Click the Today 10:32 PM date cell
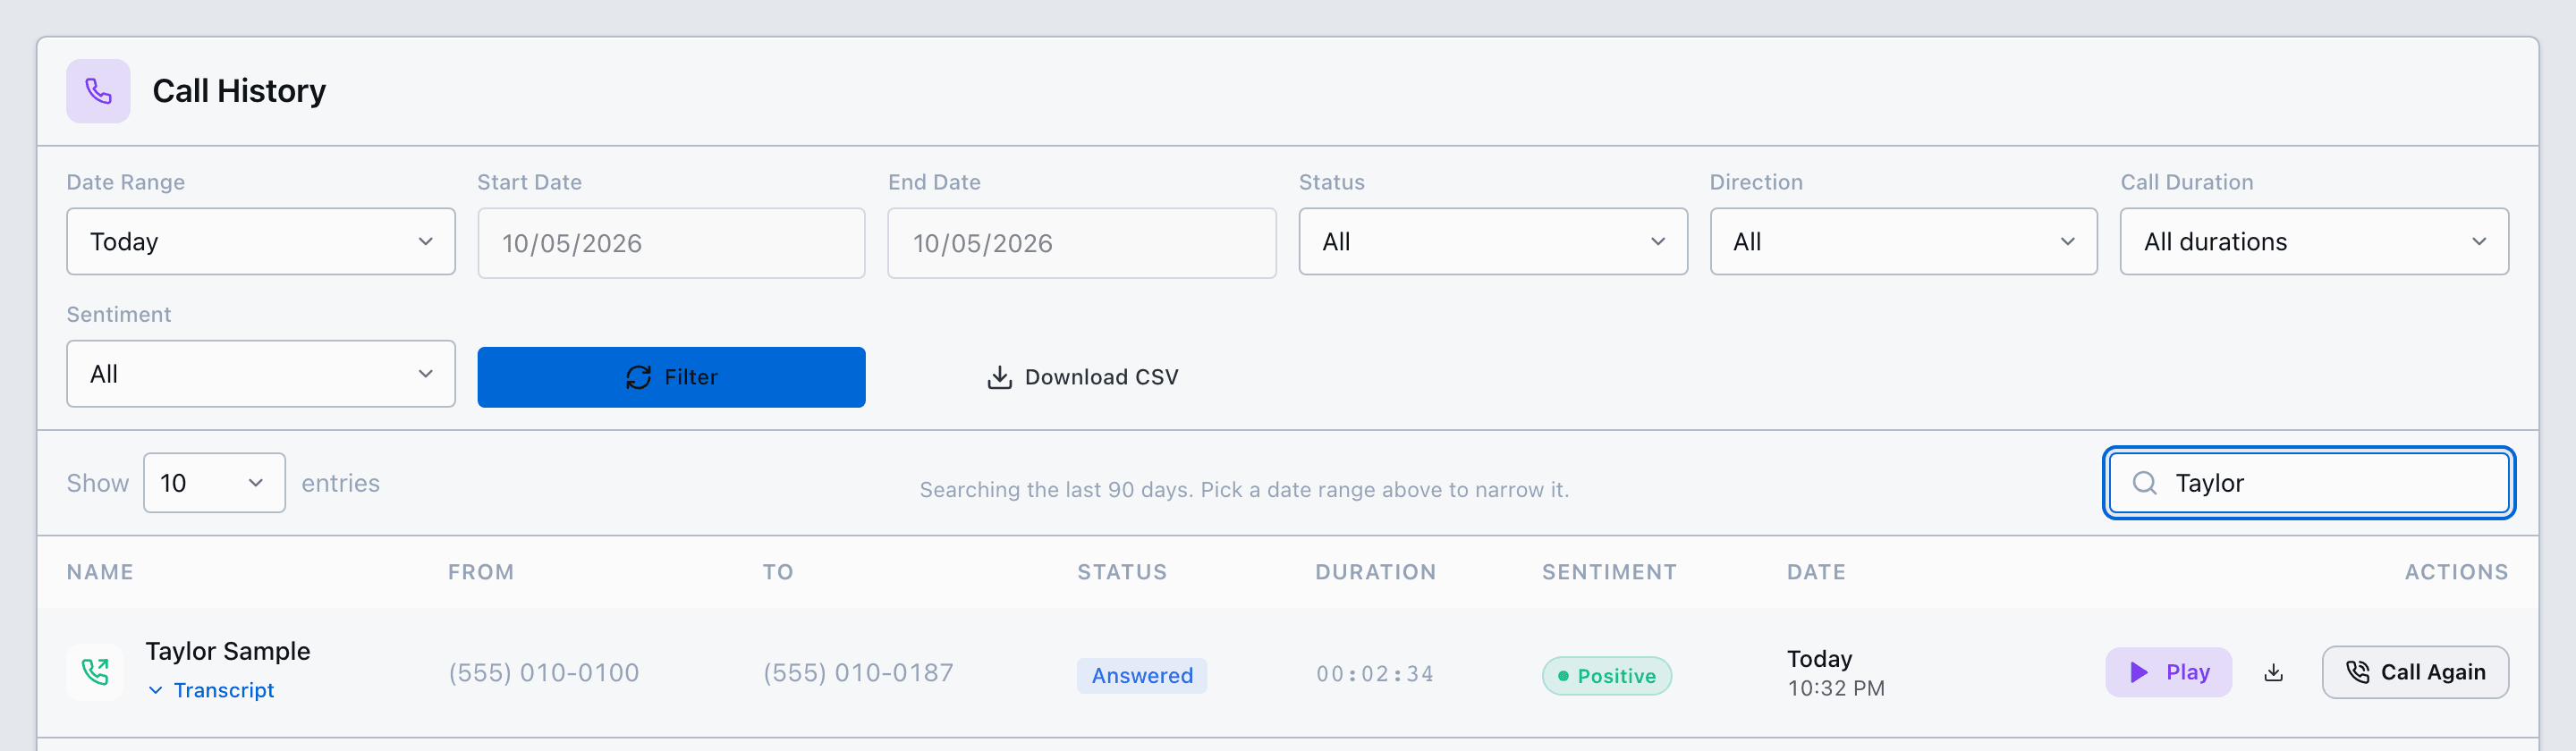The height and width of the screenshot is (751, 2576). 1835,673
